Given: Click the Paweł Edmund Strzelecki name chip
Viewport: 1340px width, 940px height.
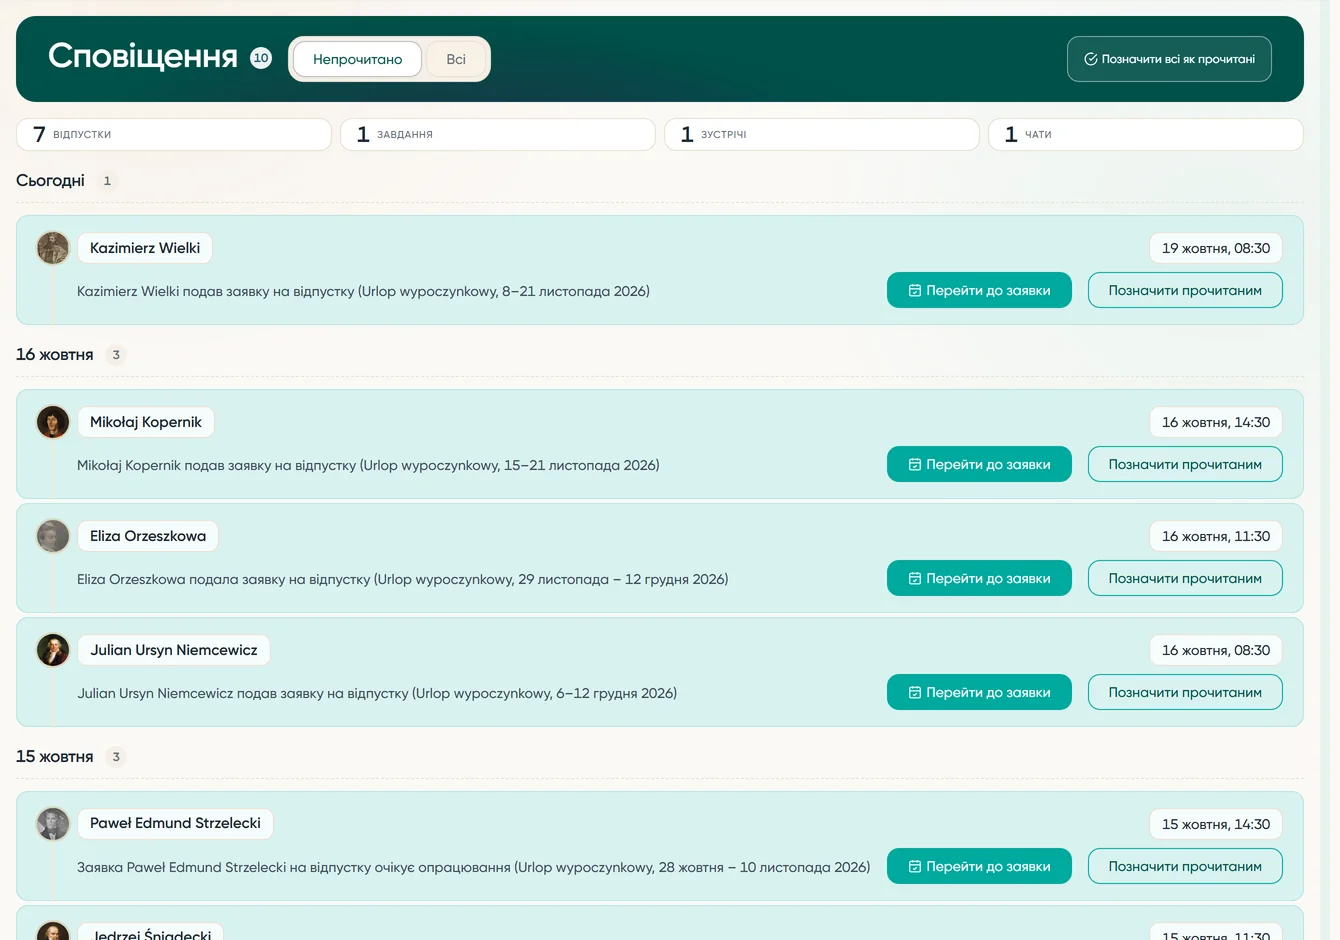Looking at the screenshot, I should (175, 823).
